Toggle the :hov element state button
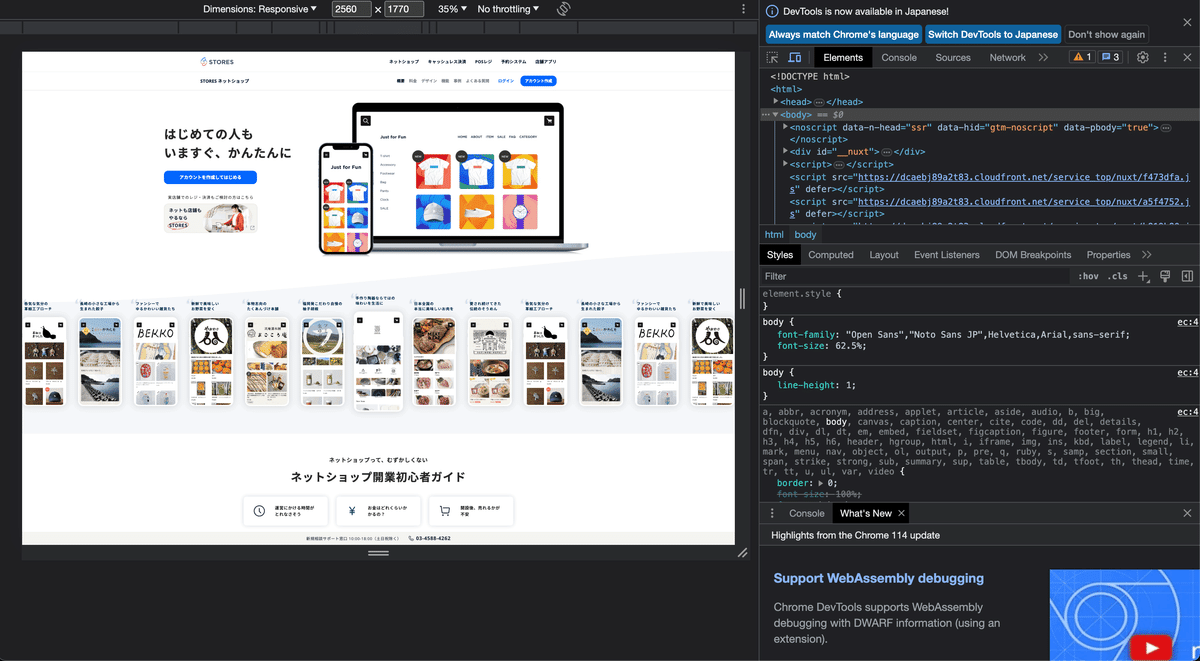 coord(1088,276)
